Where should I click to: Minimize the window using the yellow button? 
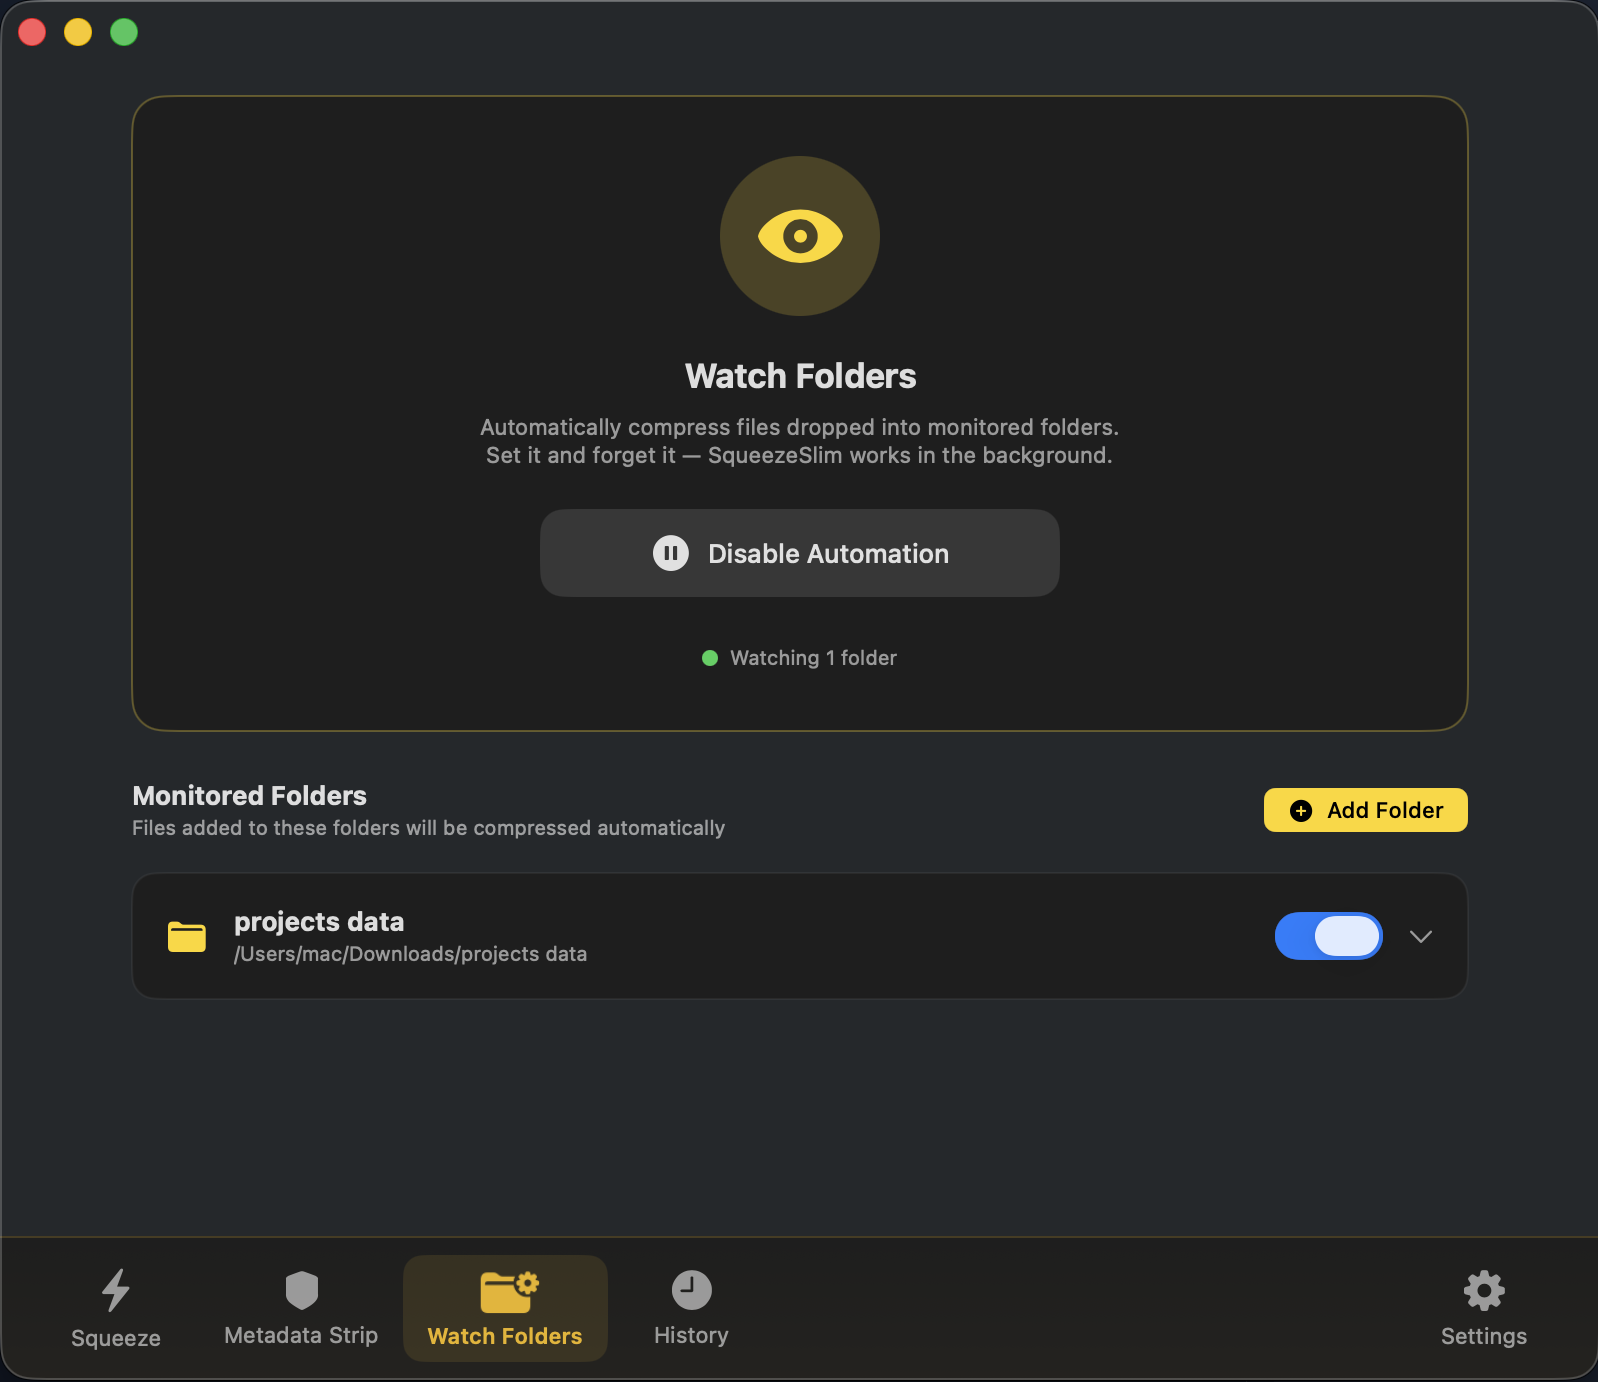(78, 32)
